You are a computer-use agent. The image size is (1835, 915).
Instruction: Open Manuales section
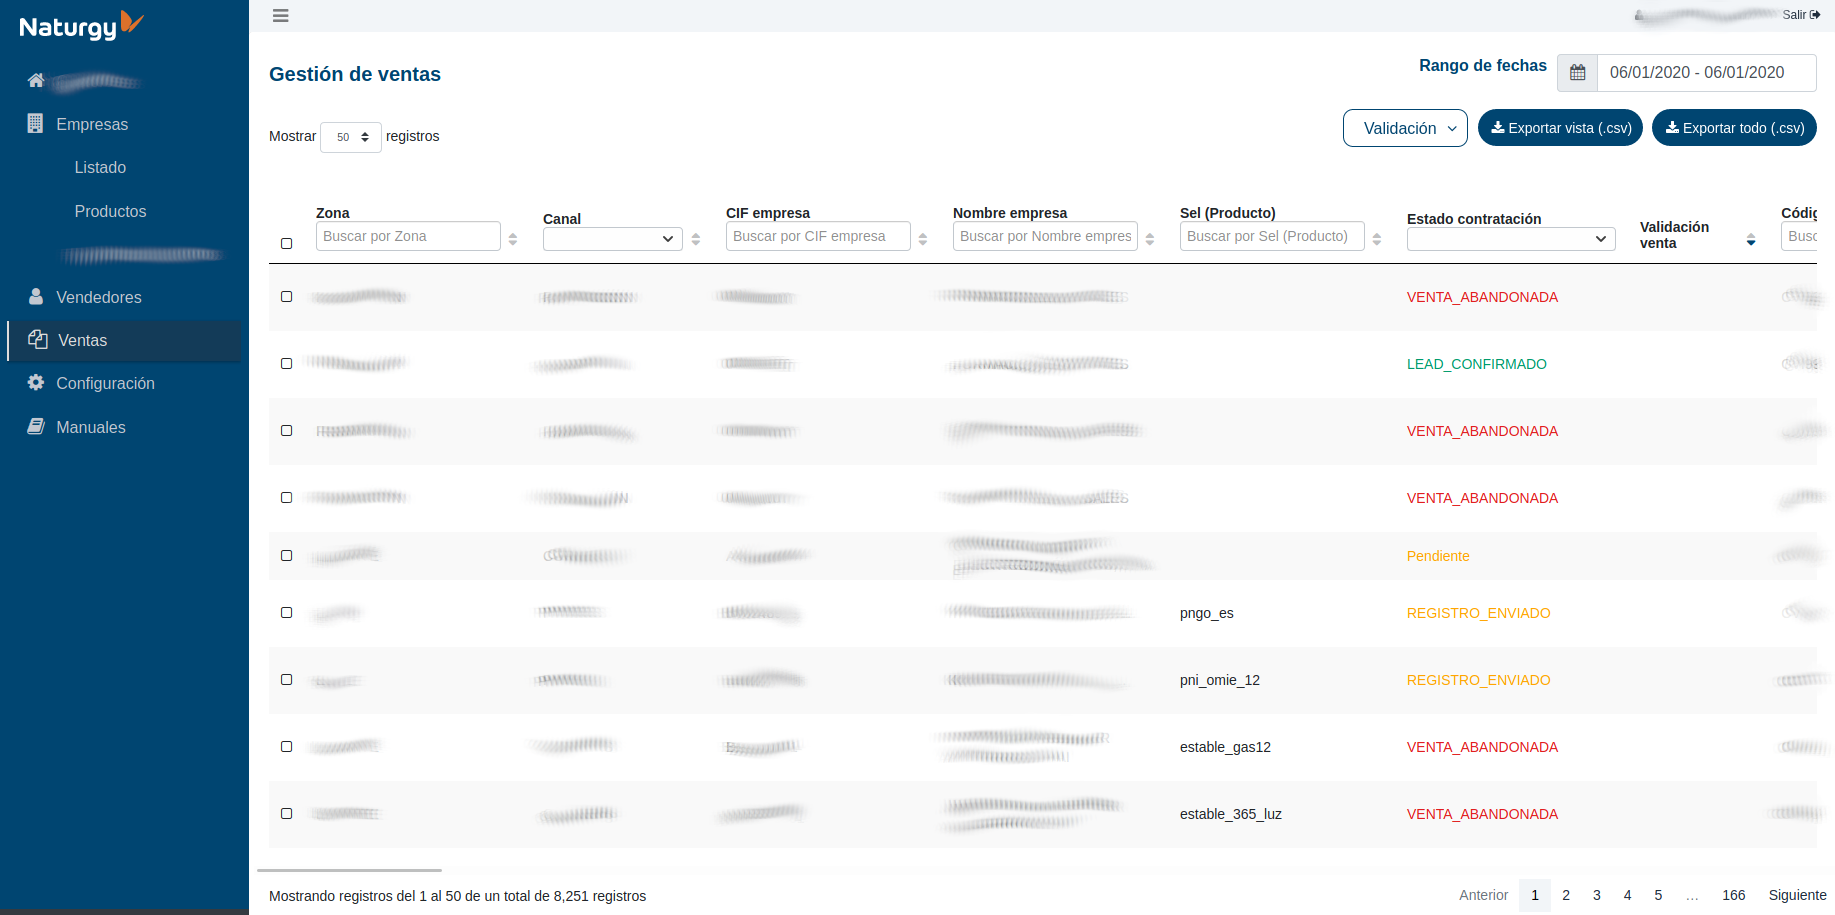click(x=91, y=427)
